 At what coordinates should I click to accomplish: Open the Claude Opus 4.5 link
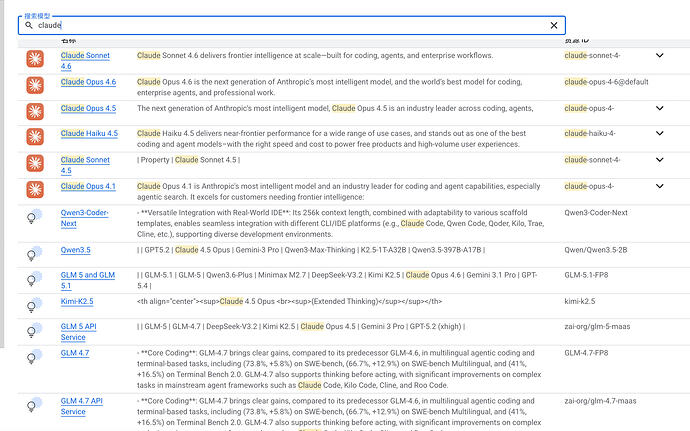coord(88,108)
